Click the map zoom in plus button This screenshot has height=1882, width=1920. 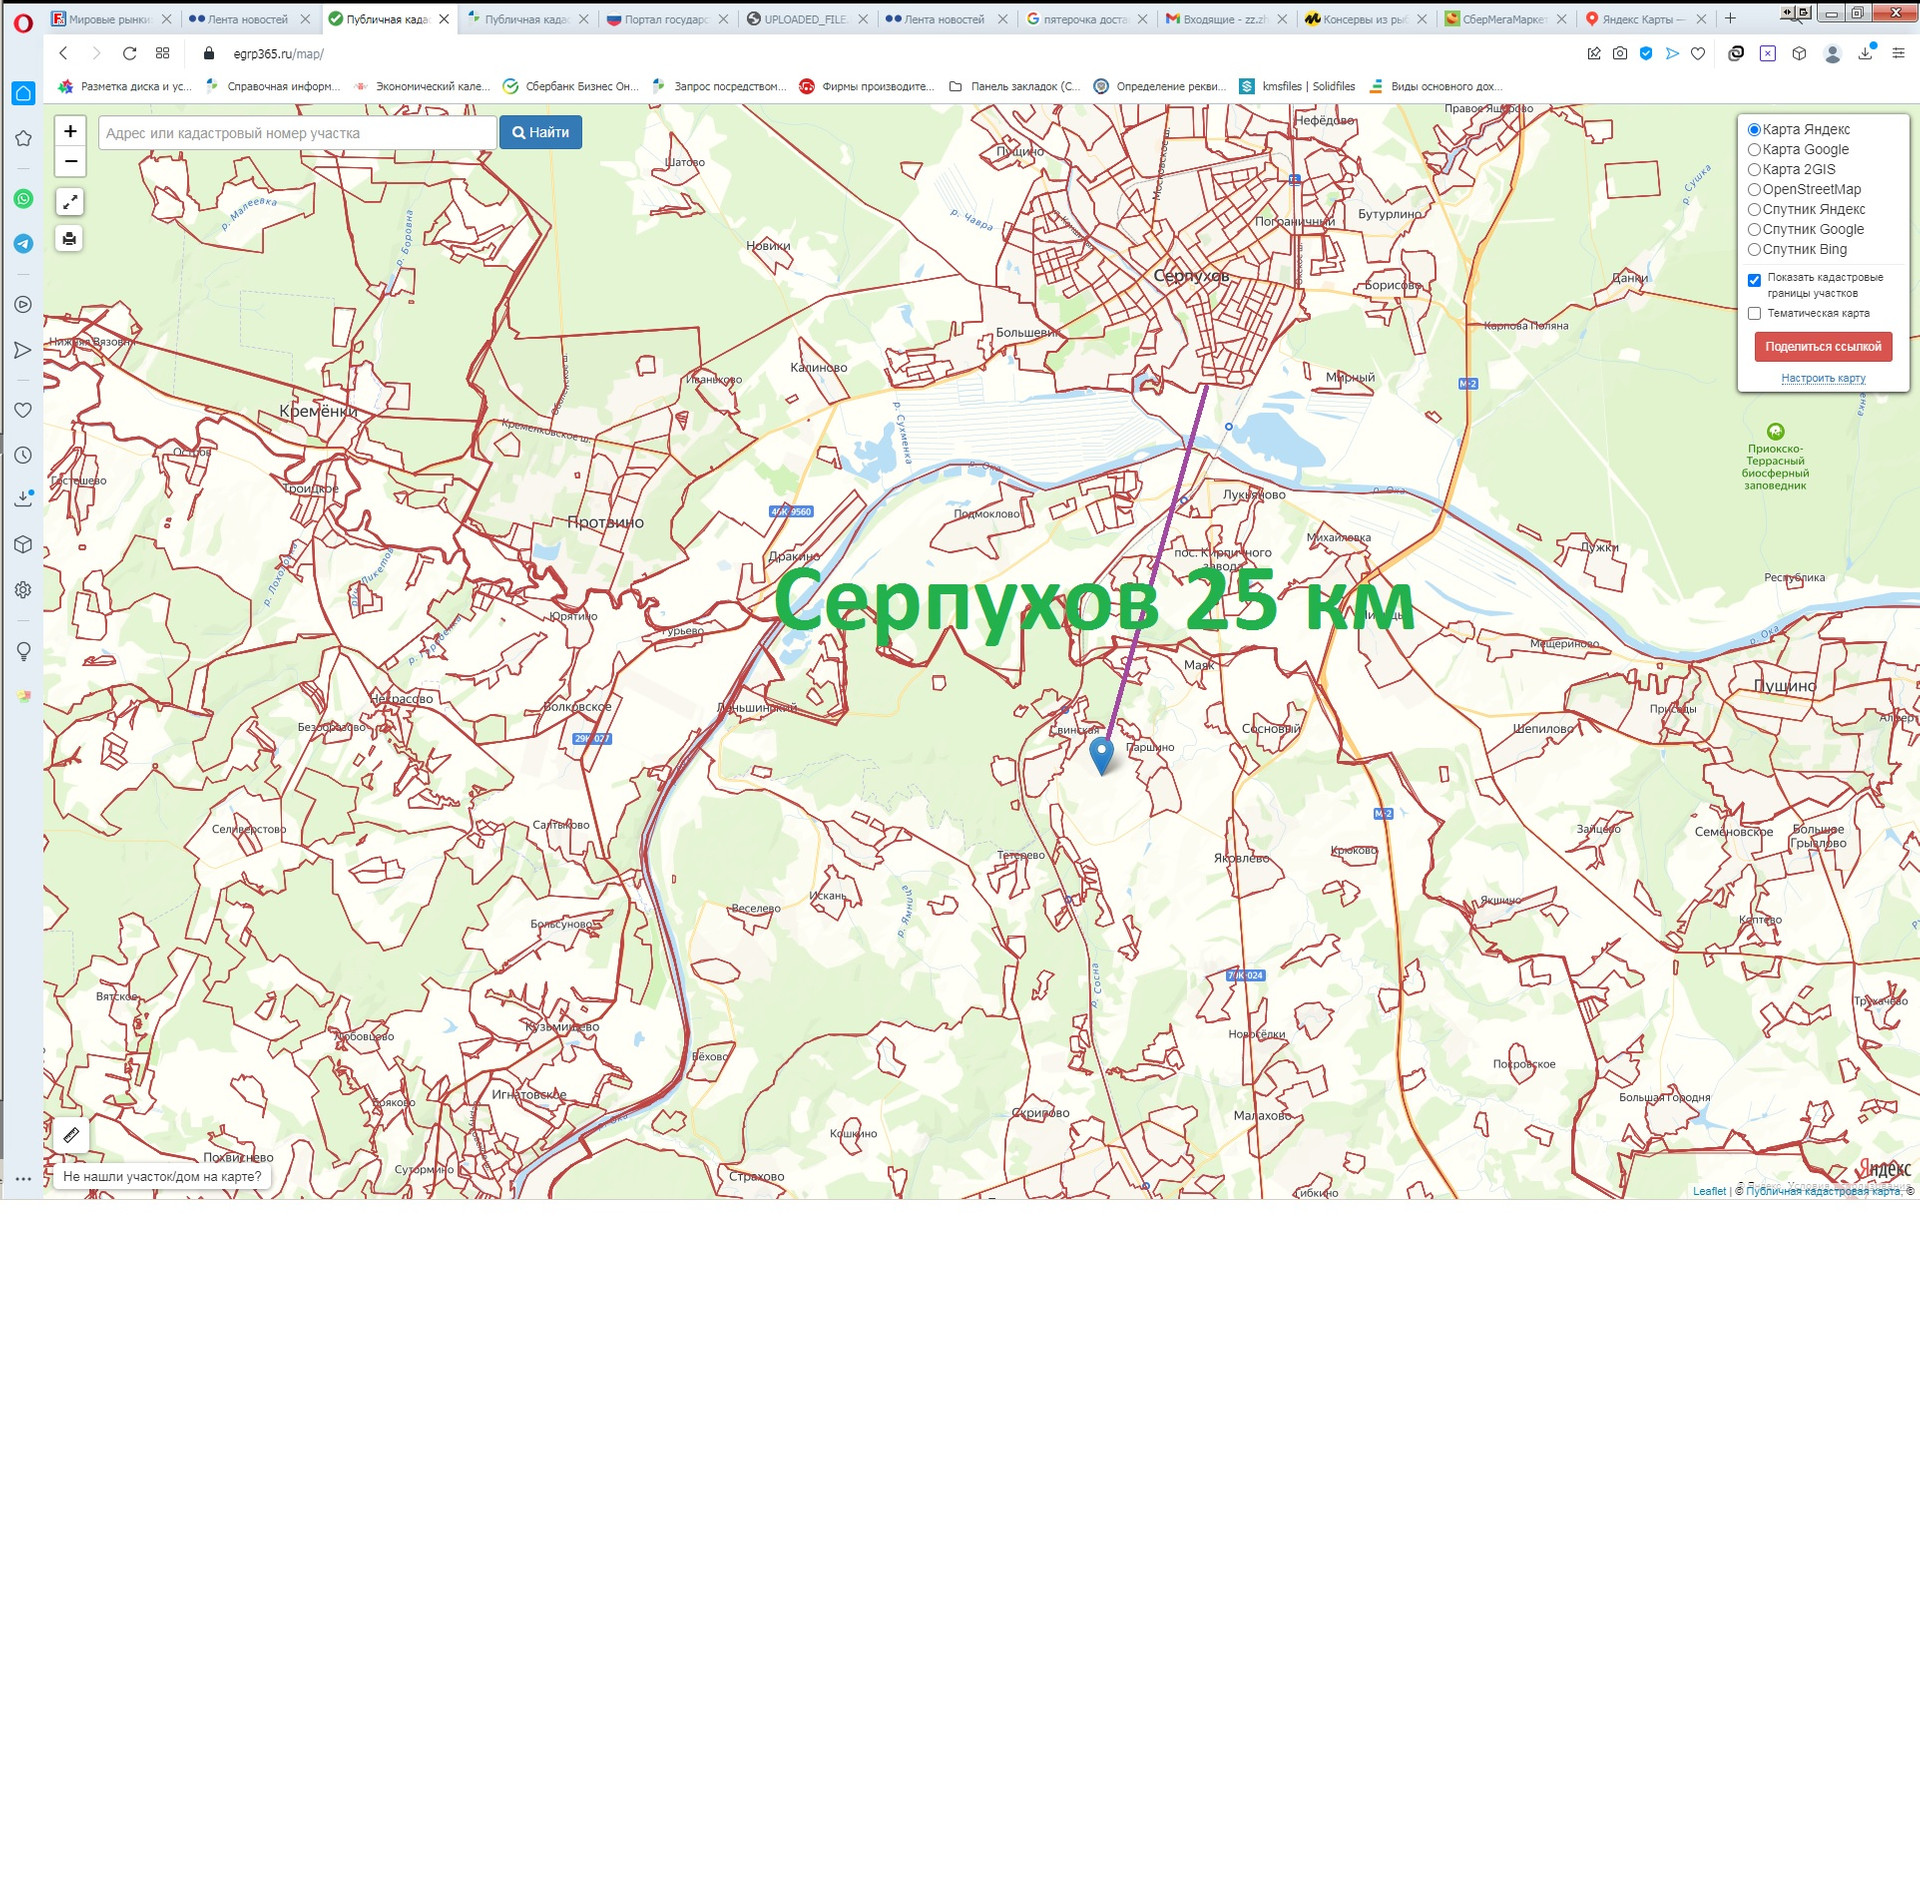point(70,131)
